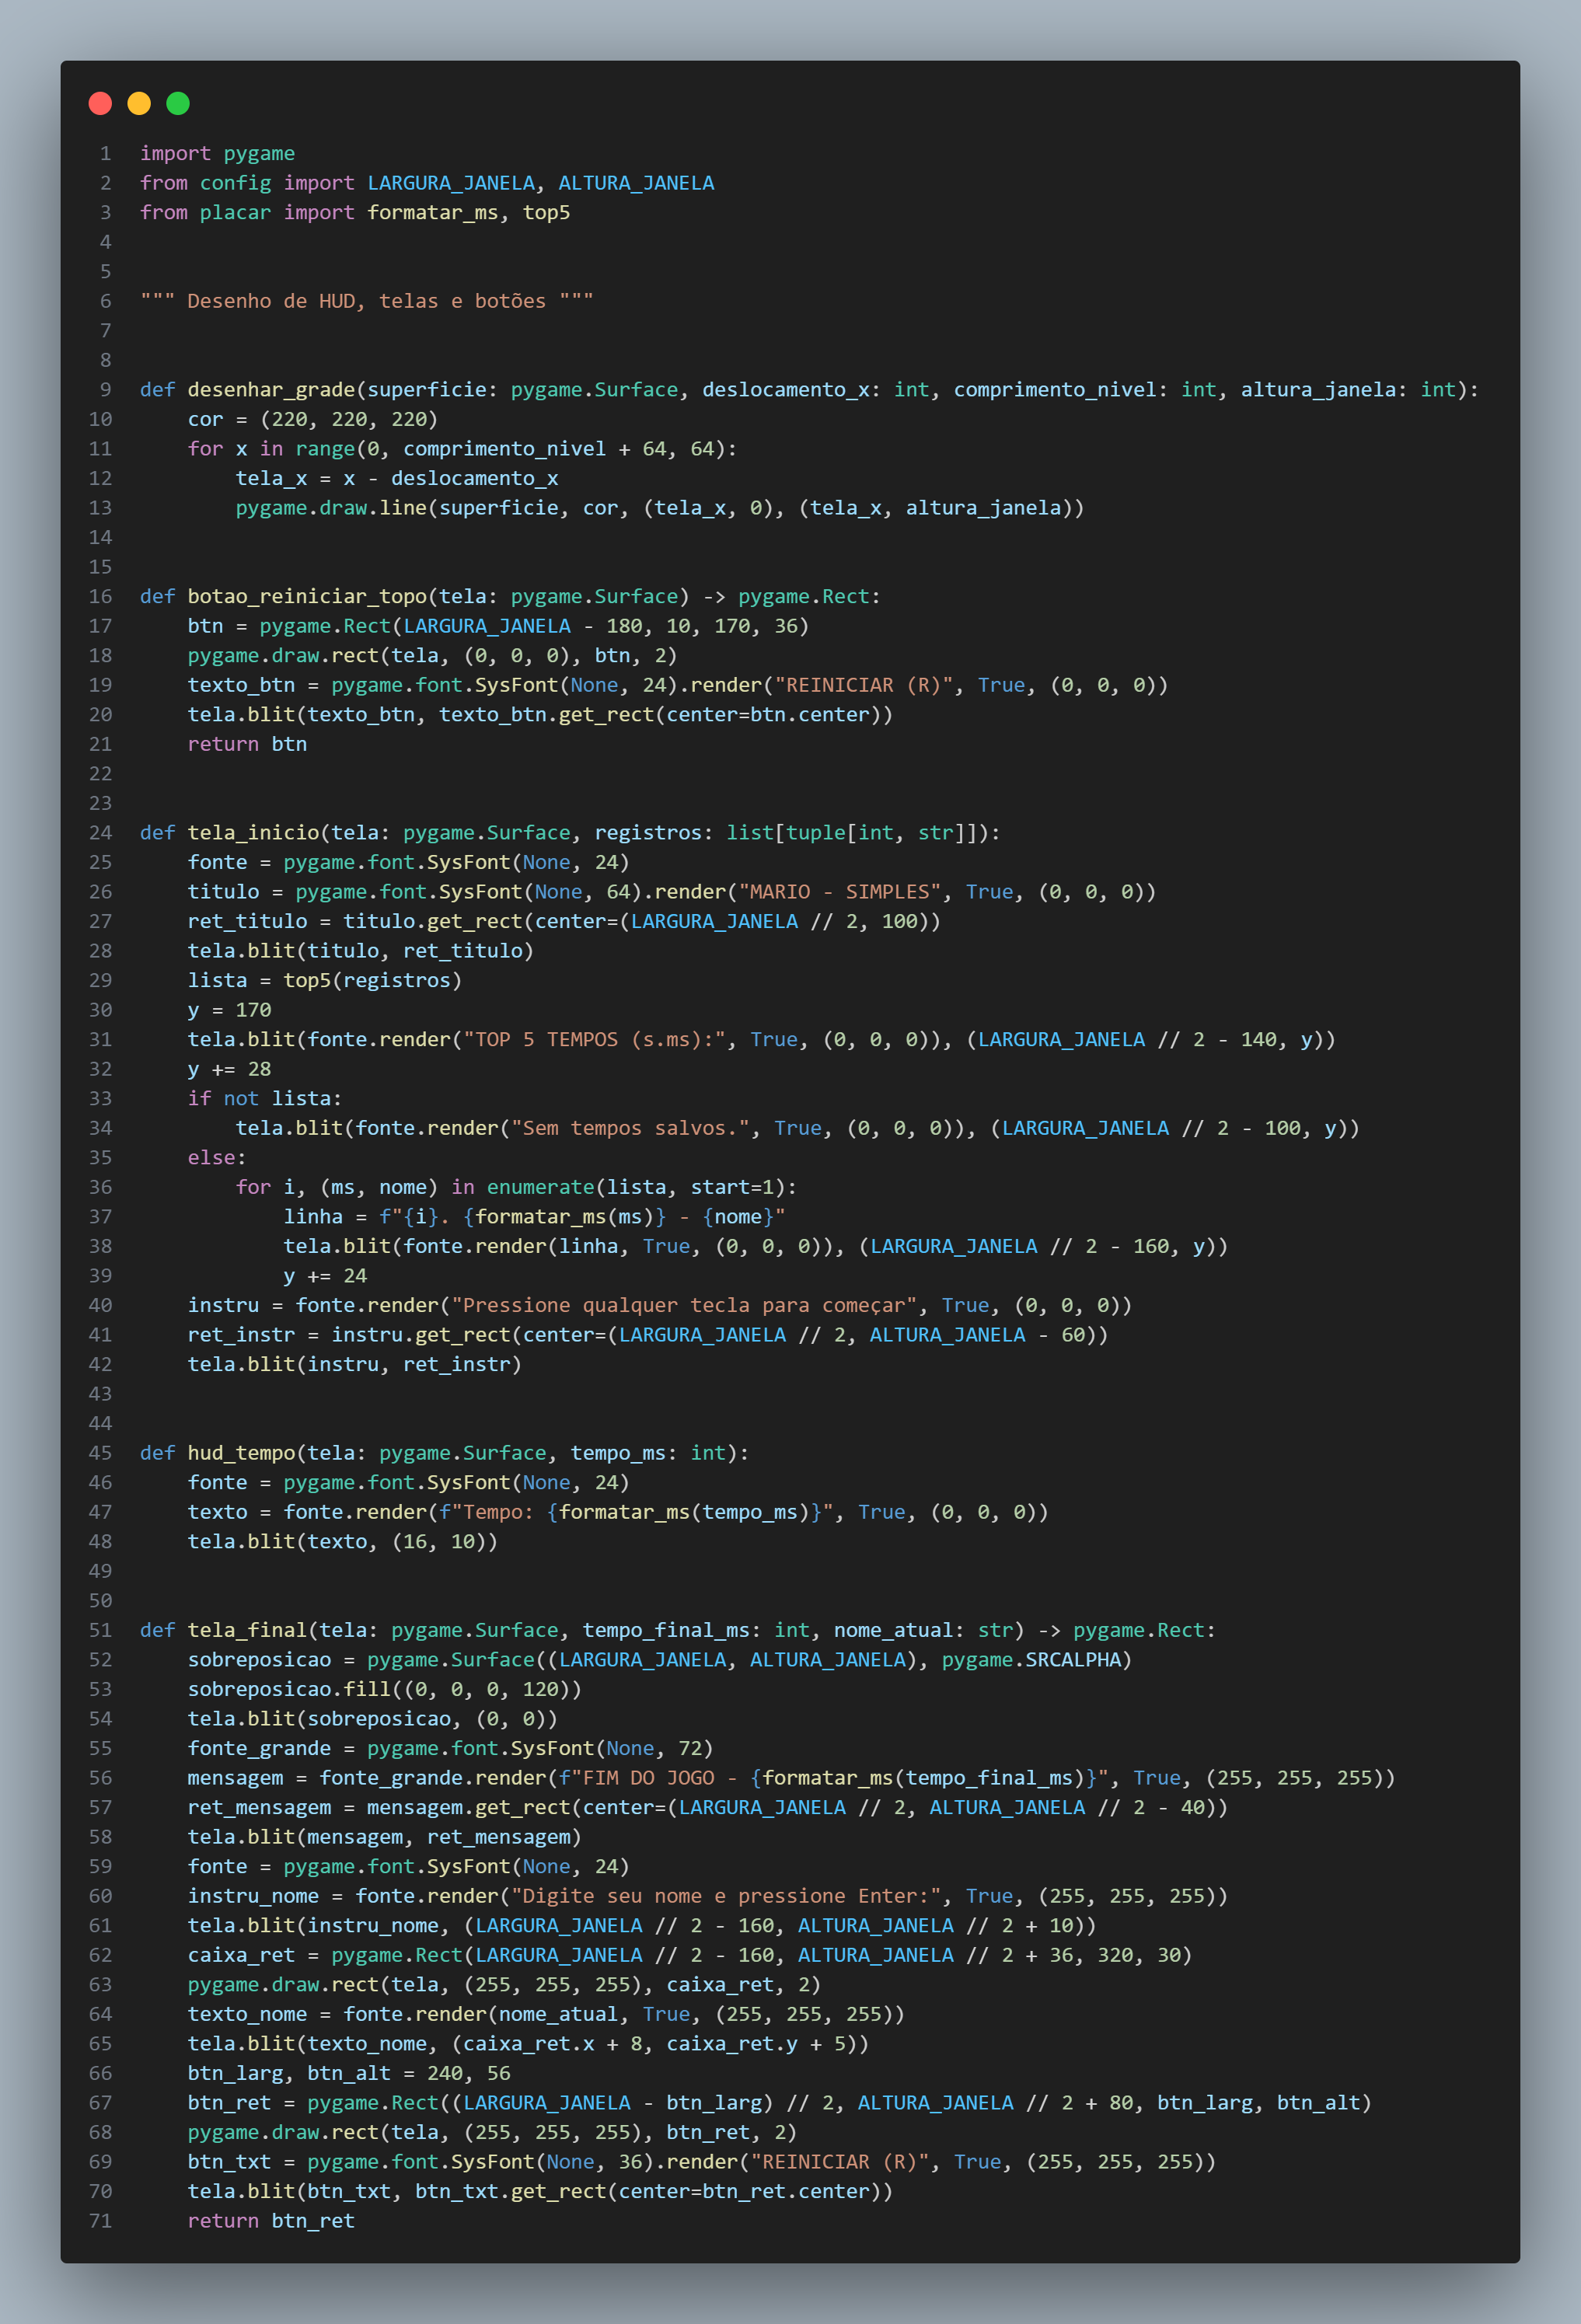Viewport: 1581px width, 2324px height.
Task: Click the 'return btn_ret' statement
Action: coord(271,2220)
